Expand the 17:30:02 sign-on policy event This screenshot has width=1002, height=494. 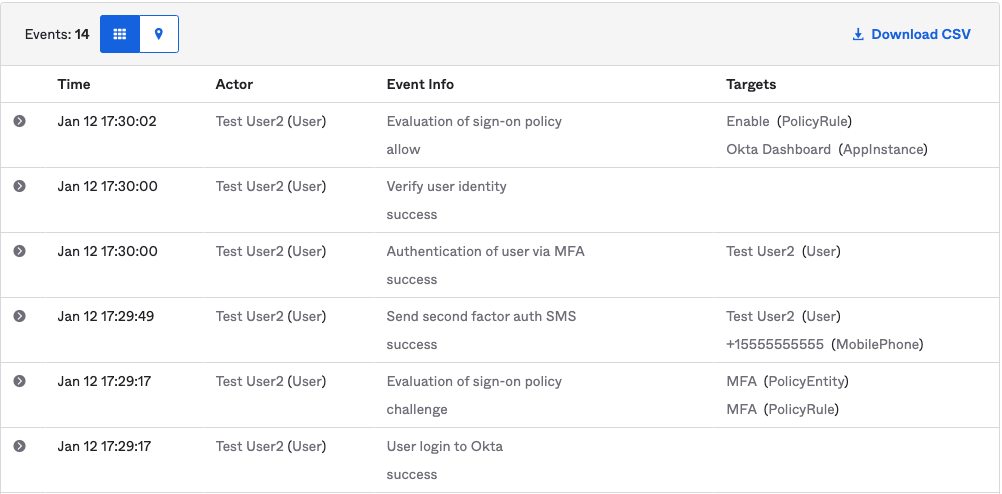19,121
